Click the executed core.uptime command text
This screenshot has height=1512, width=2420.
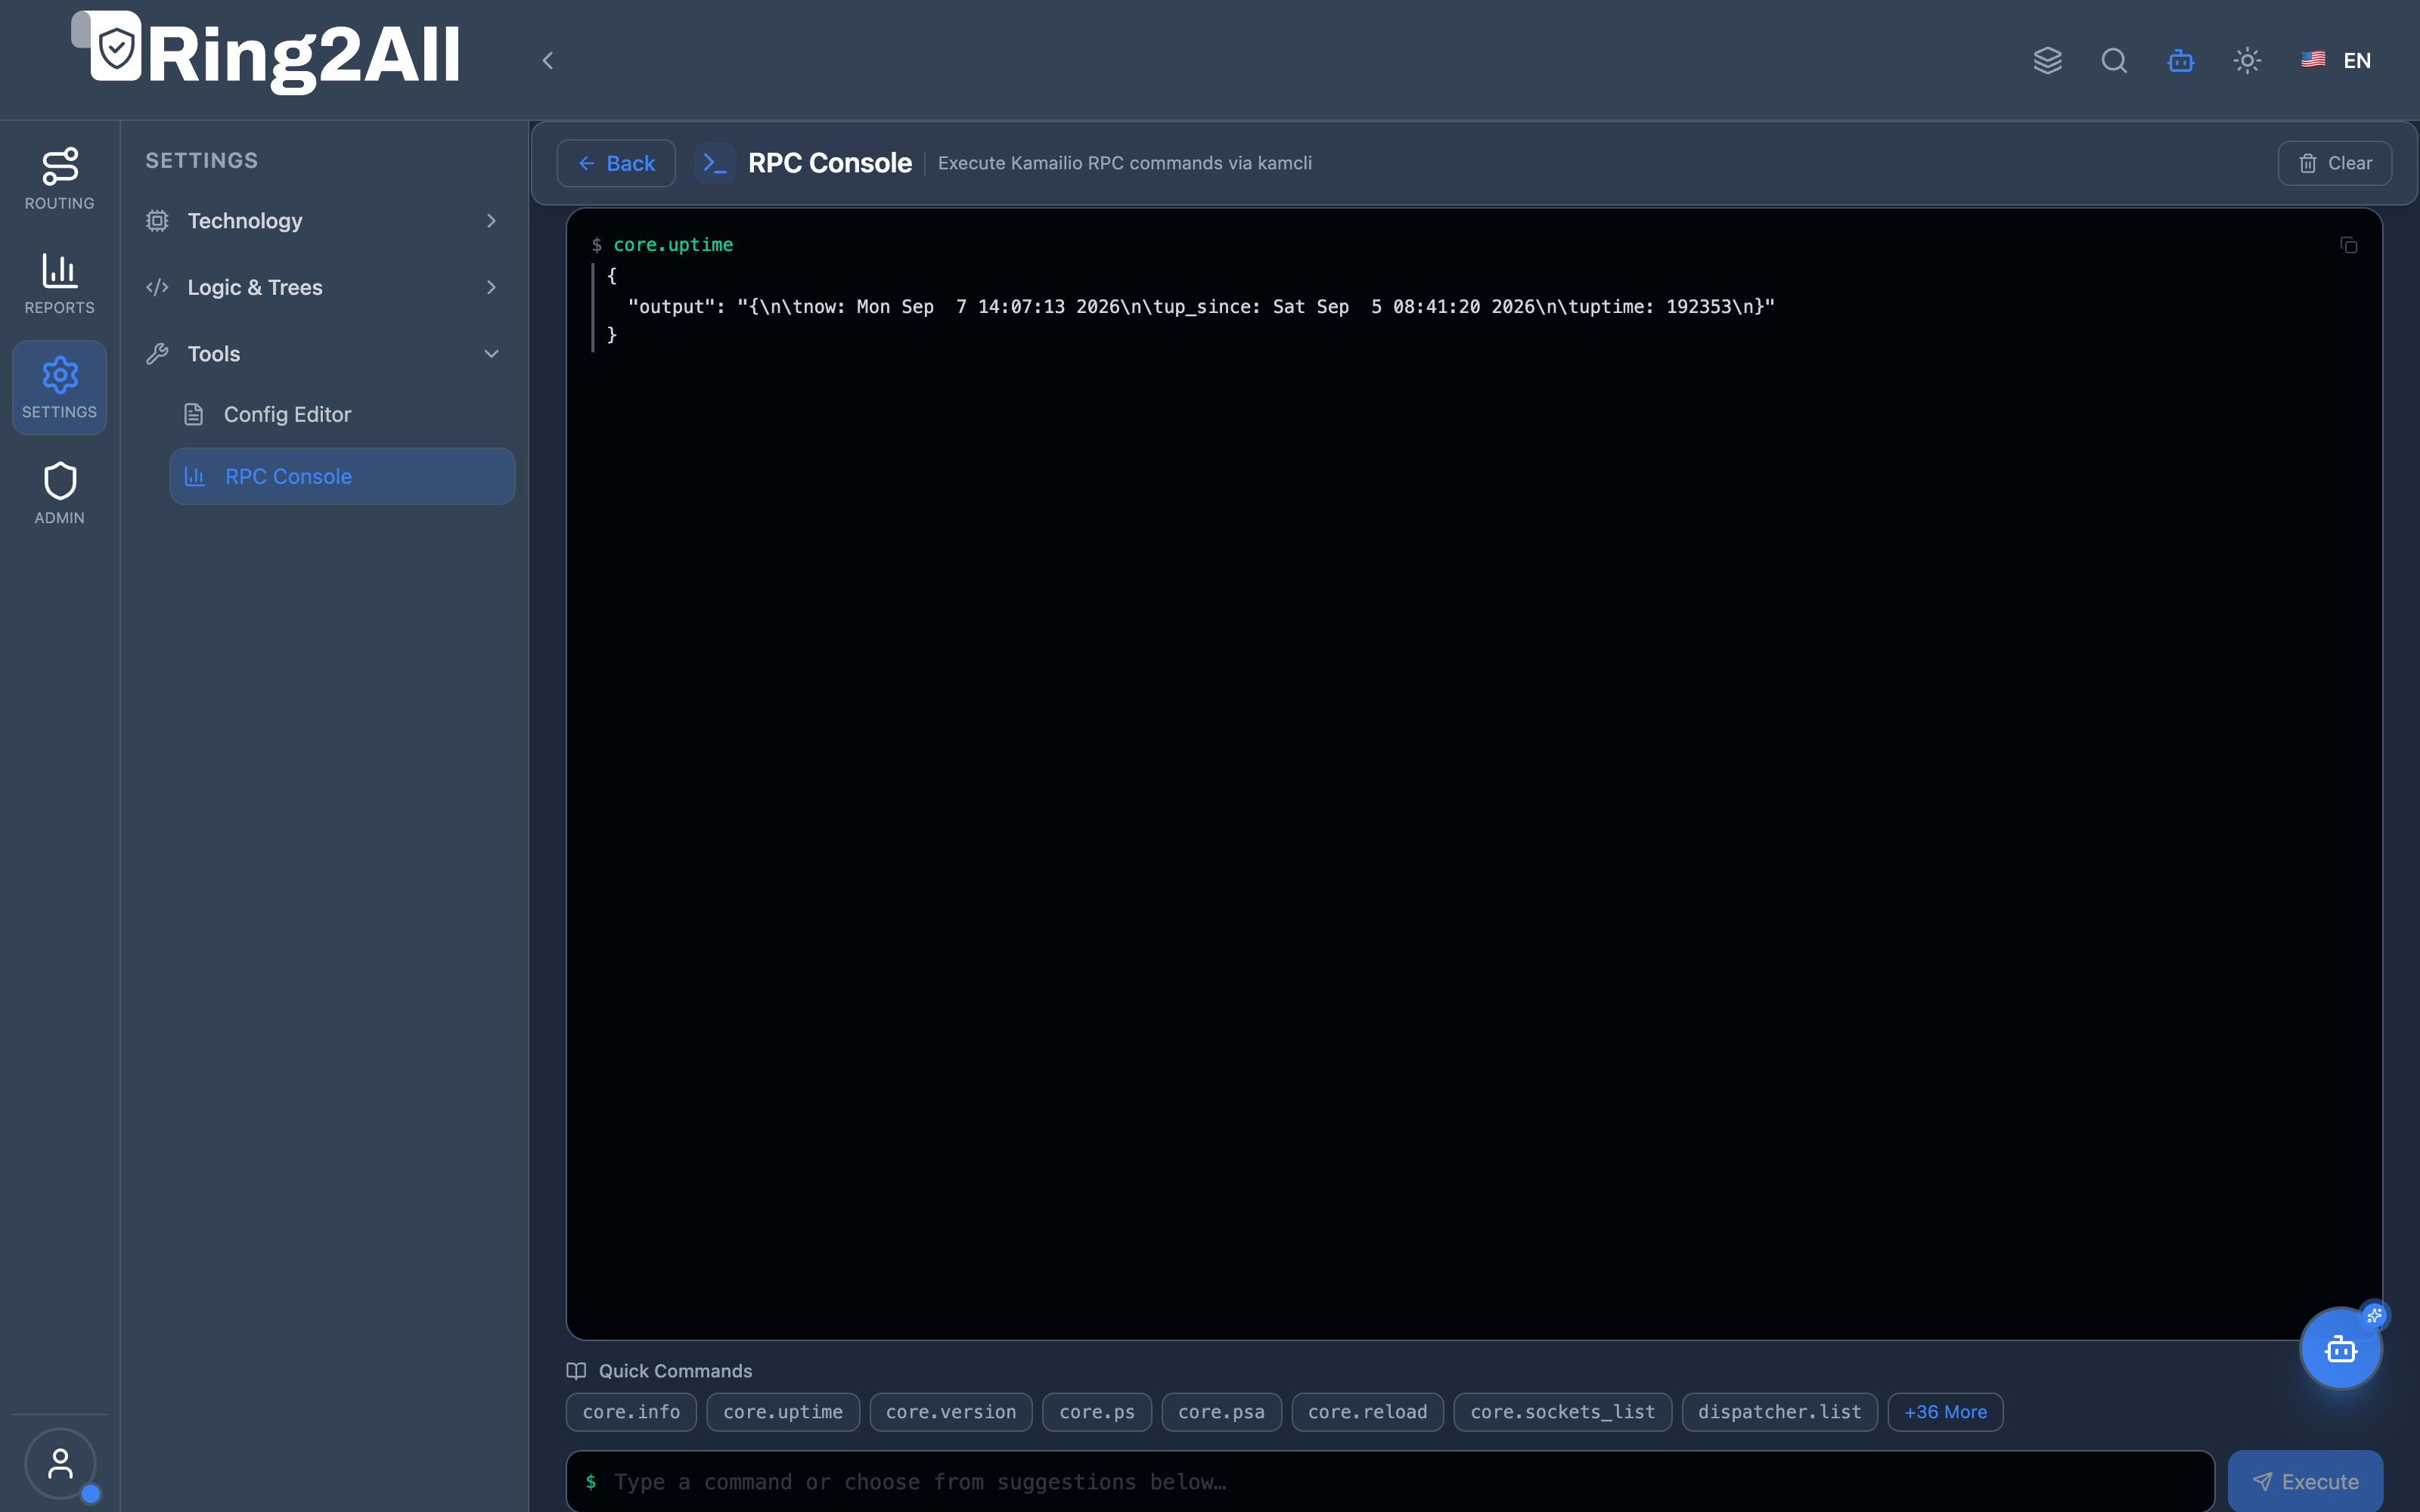pos(673,245)
